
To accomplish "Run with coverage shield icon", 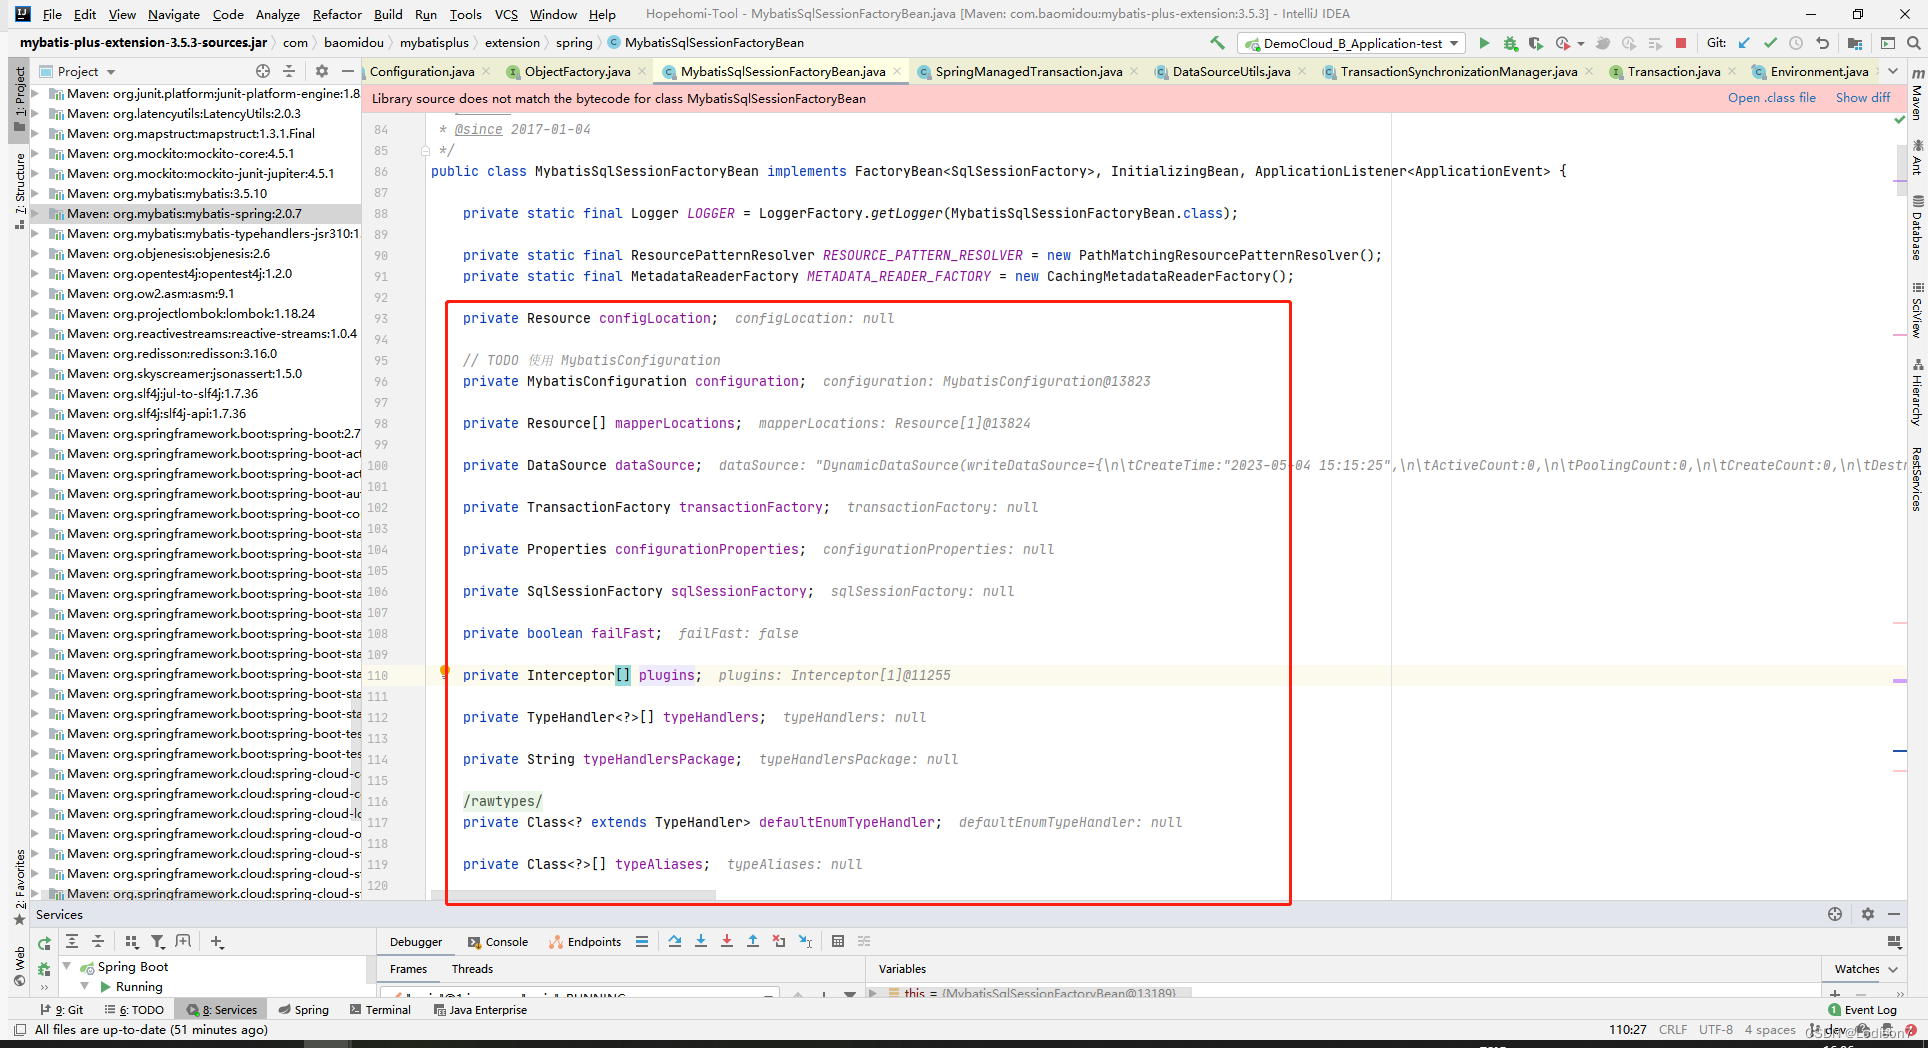I will (1535, 43).
